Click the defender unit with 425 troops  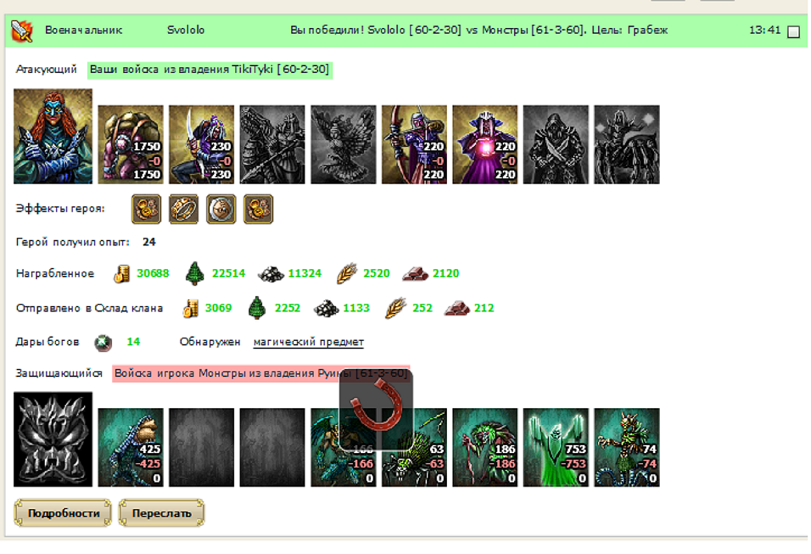pos(130,447)
